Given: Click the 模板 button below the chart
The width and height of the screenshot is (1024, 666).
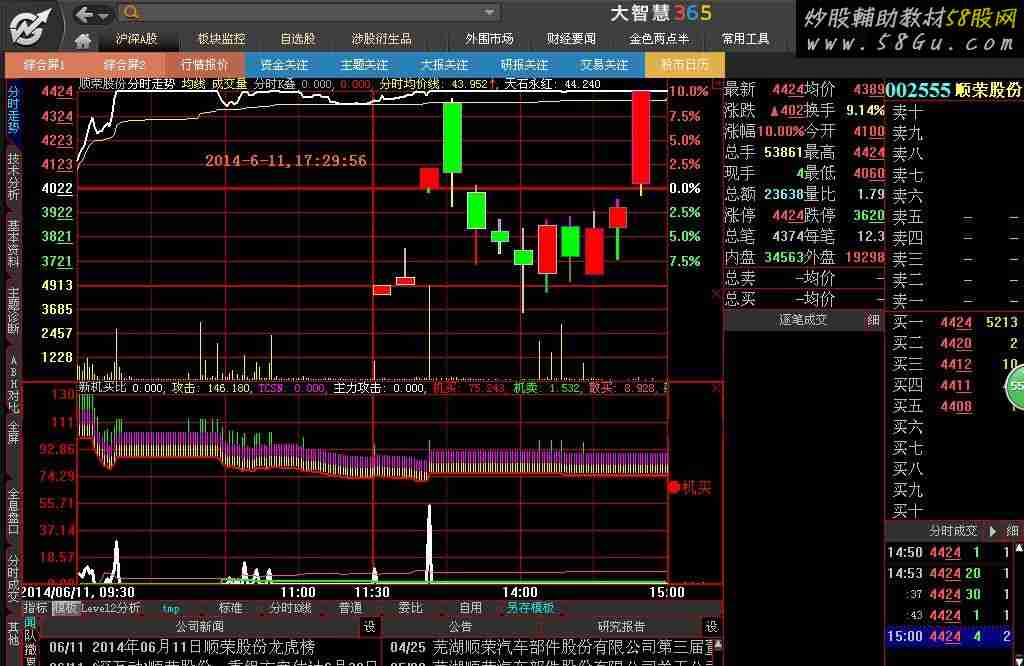Looking at the screenshot, I should coord(65,608).
